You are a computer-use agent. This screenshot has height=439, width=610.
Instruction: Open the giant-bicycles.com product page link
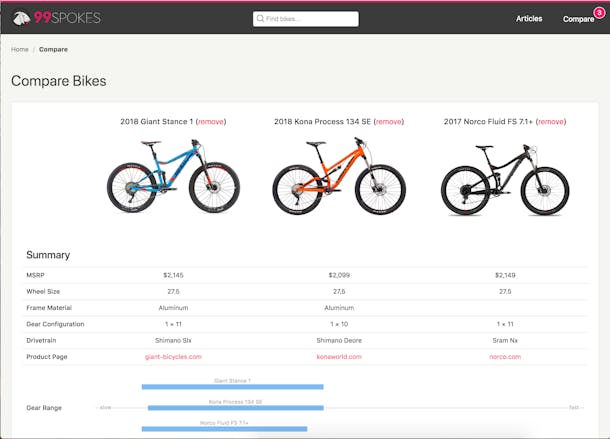click(x=173, y=356)
